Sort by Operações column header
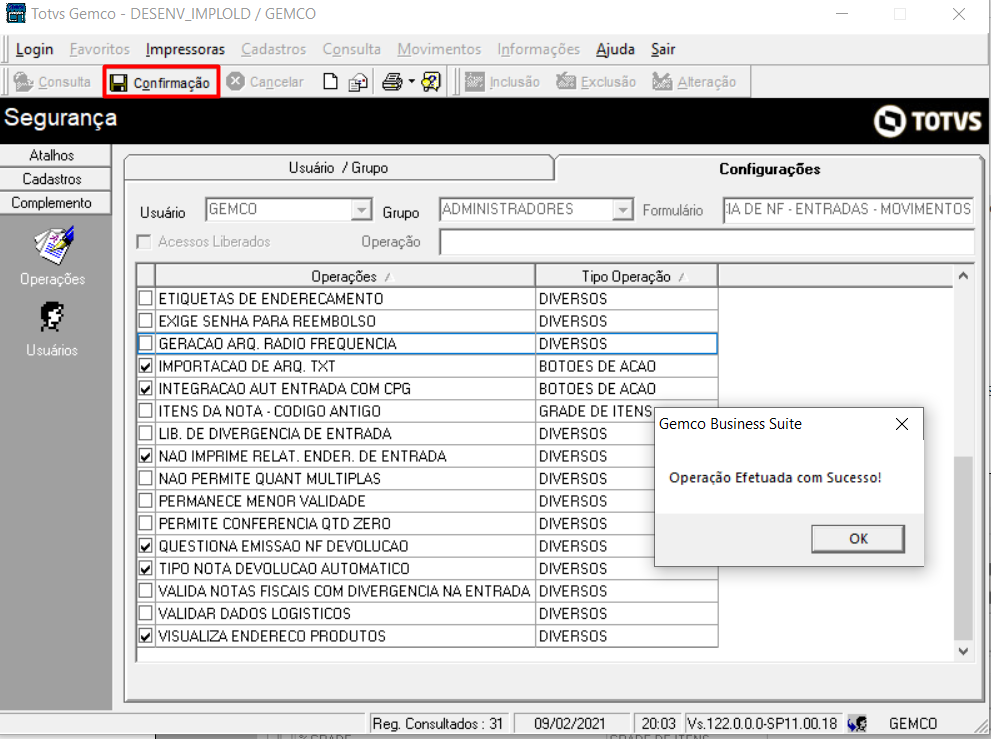 click(345, 276)
